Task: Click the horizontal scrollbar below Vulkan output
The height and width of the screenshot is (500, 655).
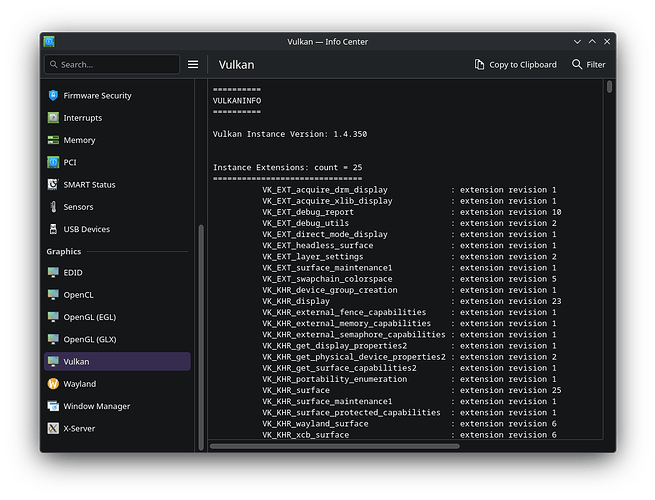Action: coord(335,446)
